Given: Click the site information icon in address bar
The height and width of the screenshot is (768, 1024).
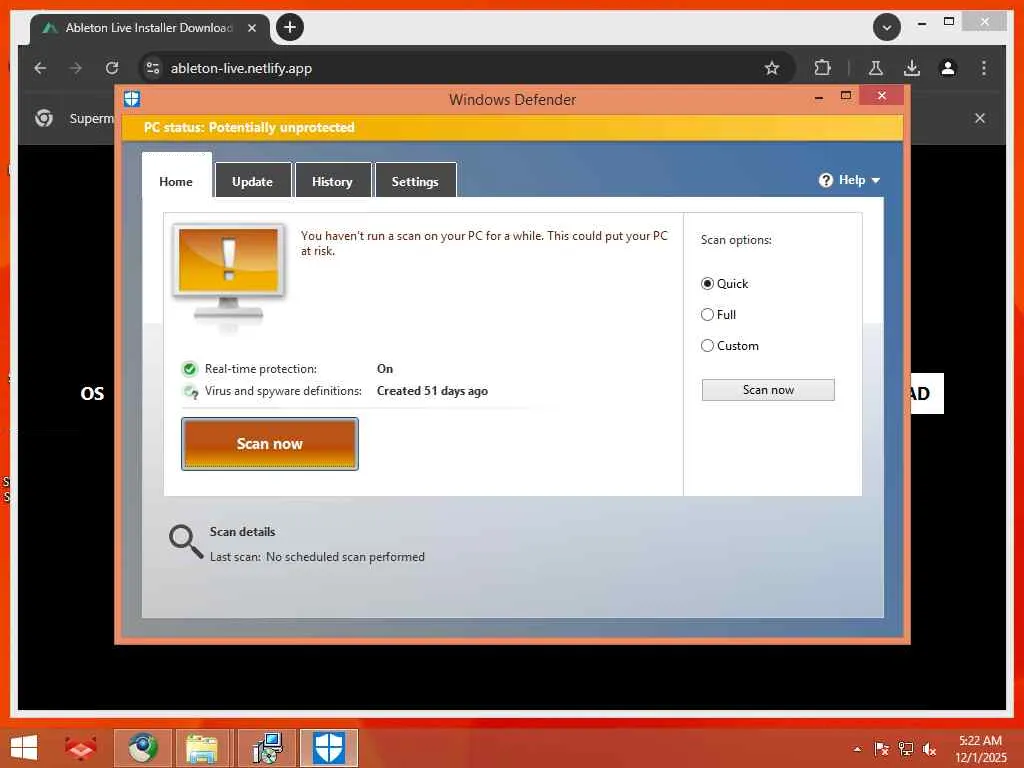Looking at the screenshot, I should (x=153, y=68).
